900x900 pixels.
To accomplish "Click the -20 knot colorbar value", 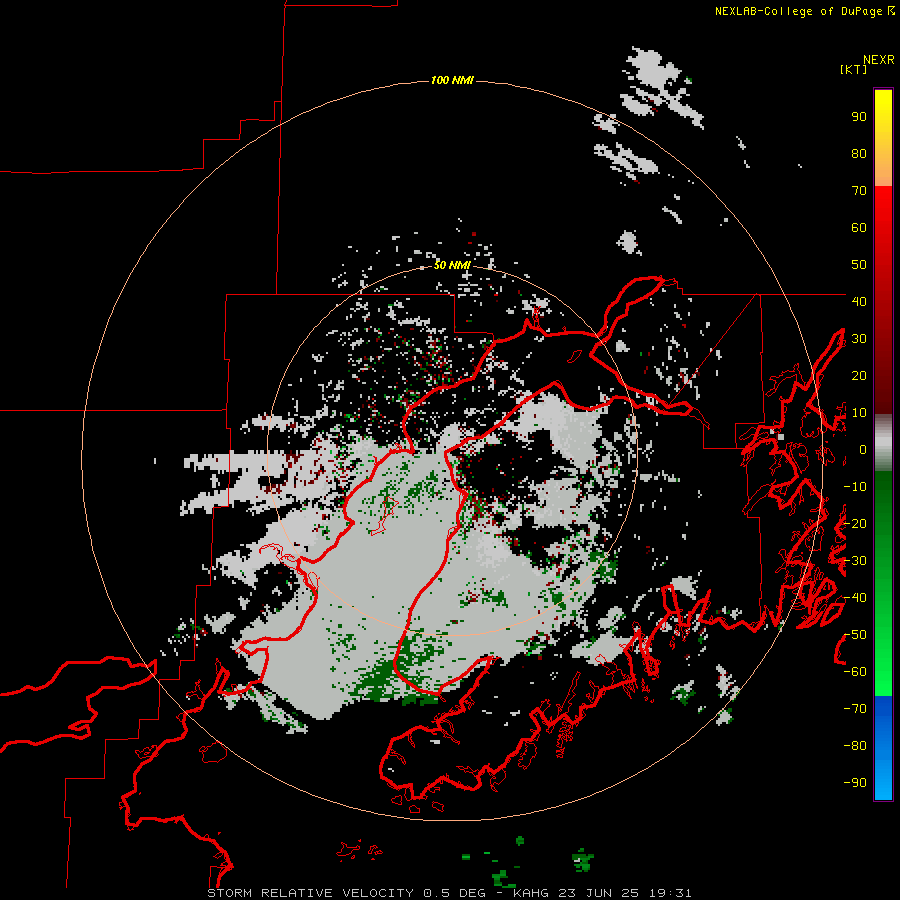I will (855, 523).
